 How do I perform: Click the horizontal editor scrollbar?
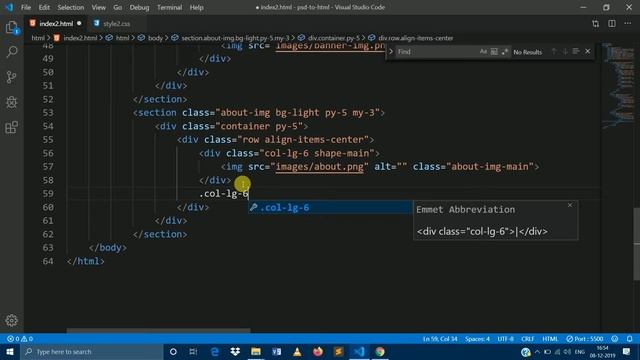click(158, 330)
